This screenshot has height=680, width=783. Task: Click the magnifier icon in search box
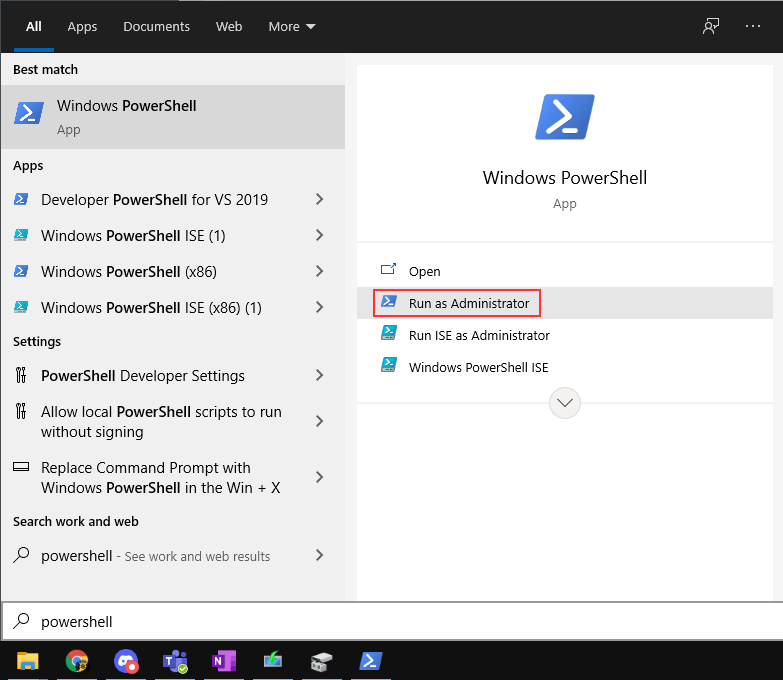coord(21,621)
